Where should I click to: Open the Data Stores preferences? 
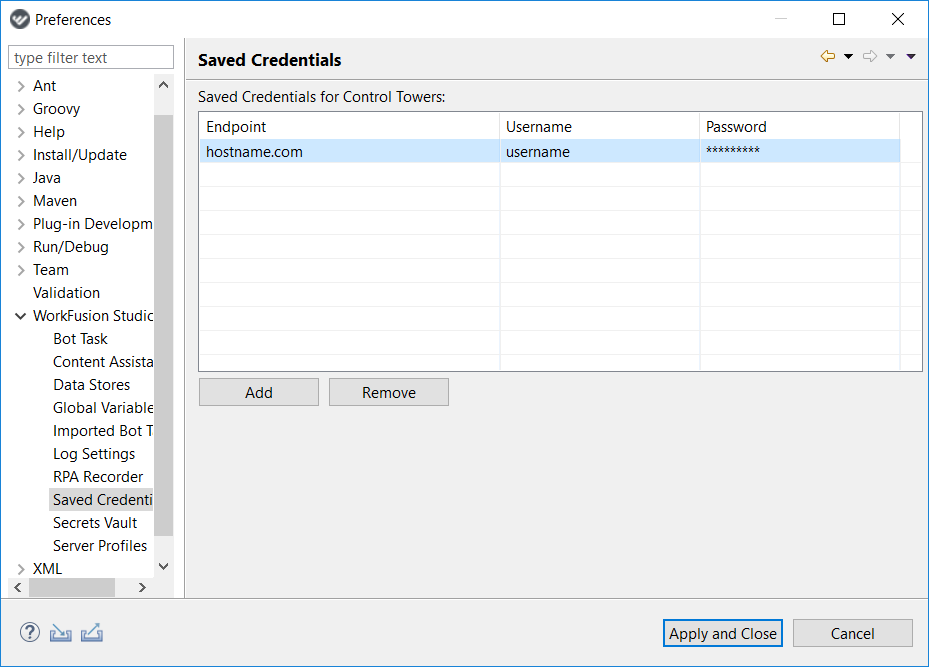click(x=91, y=385)
